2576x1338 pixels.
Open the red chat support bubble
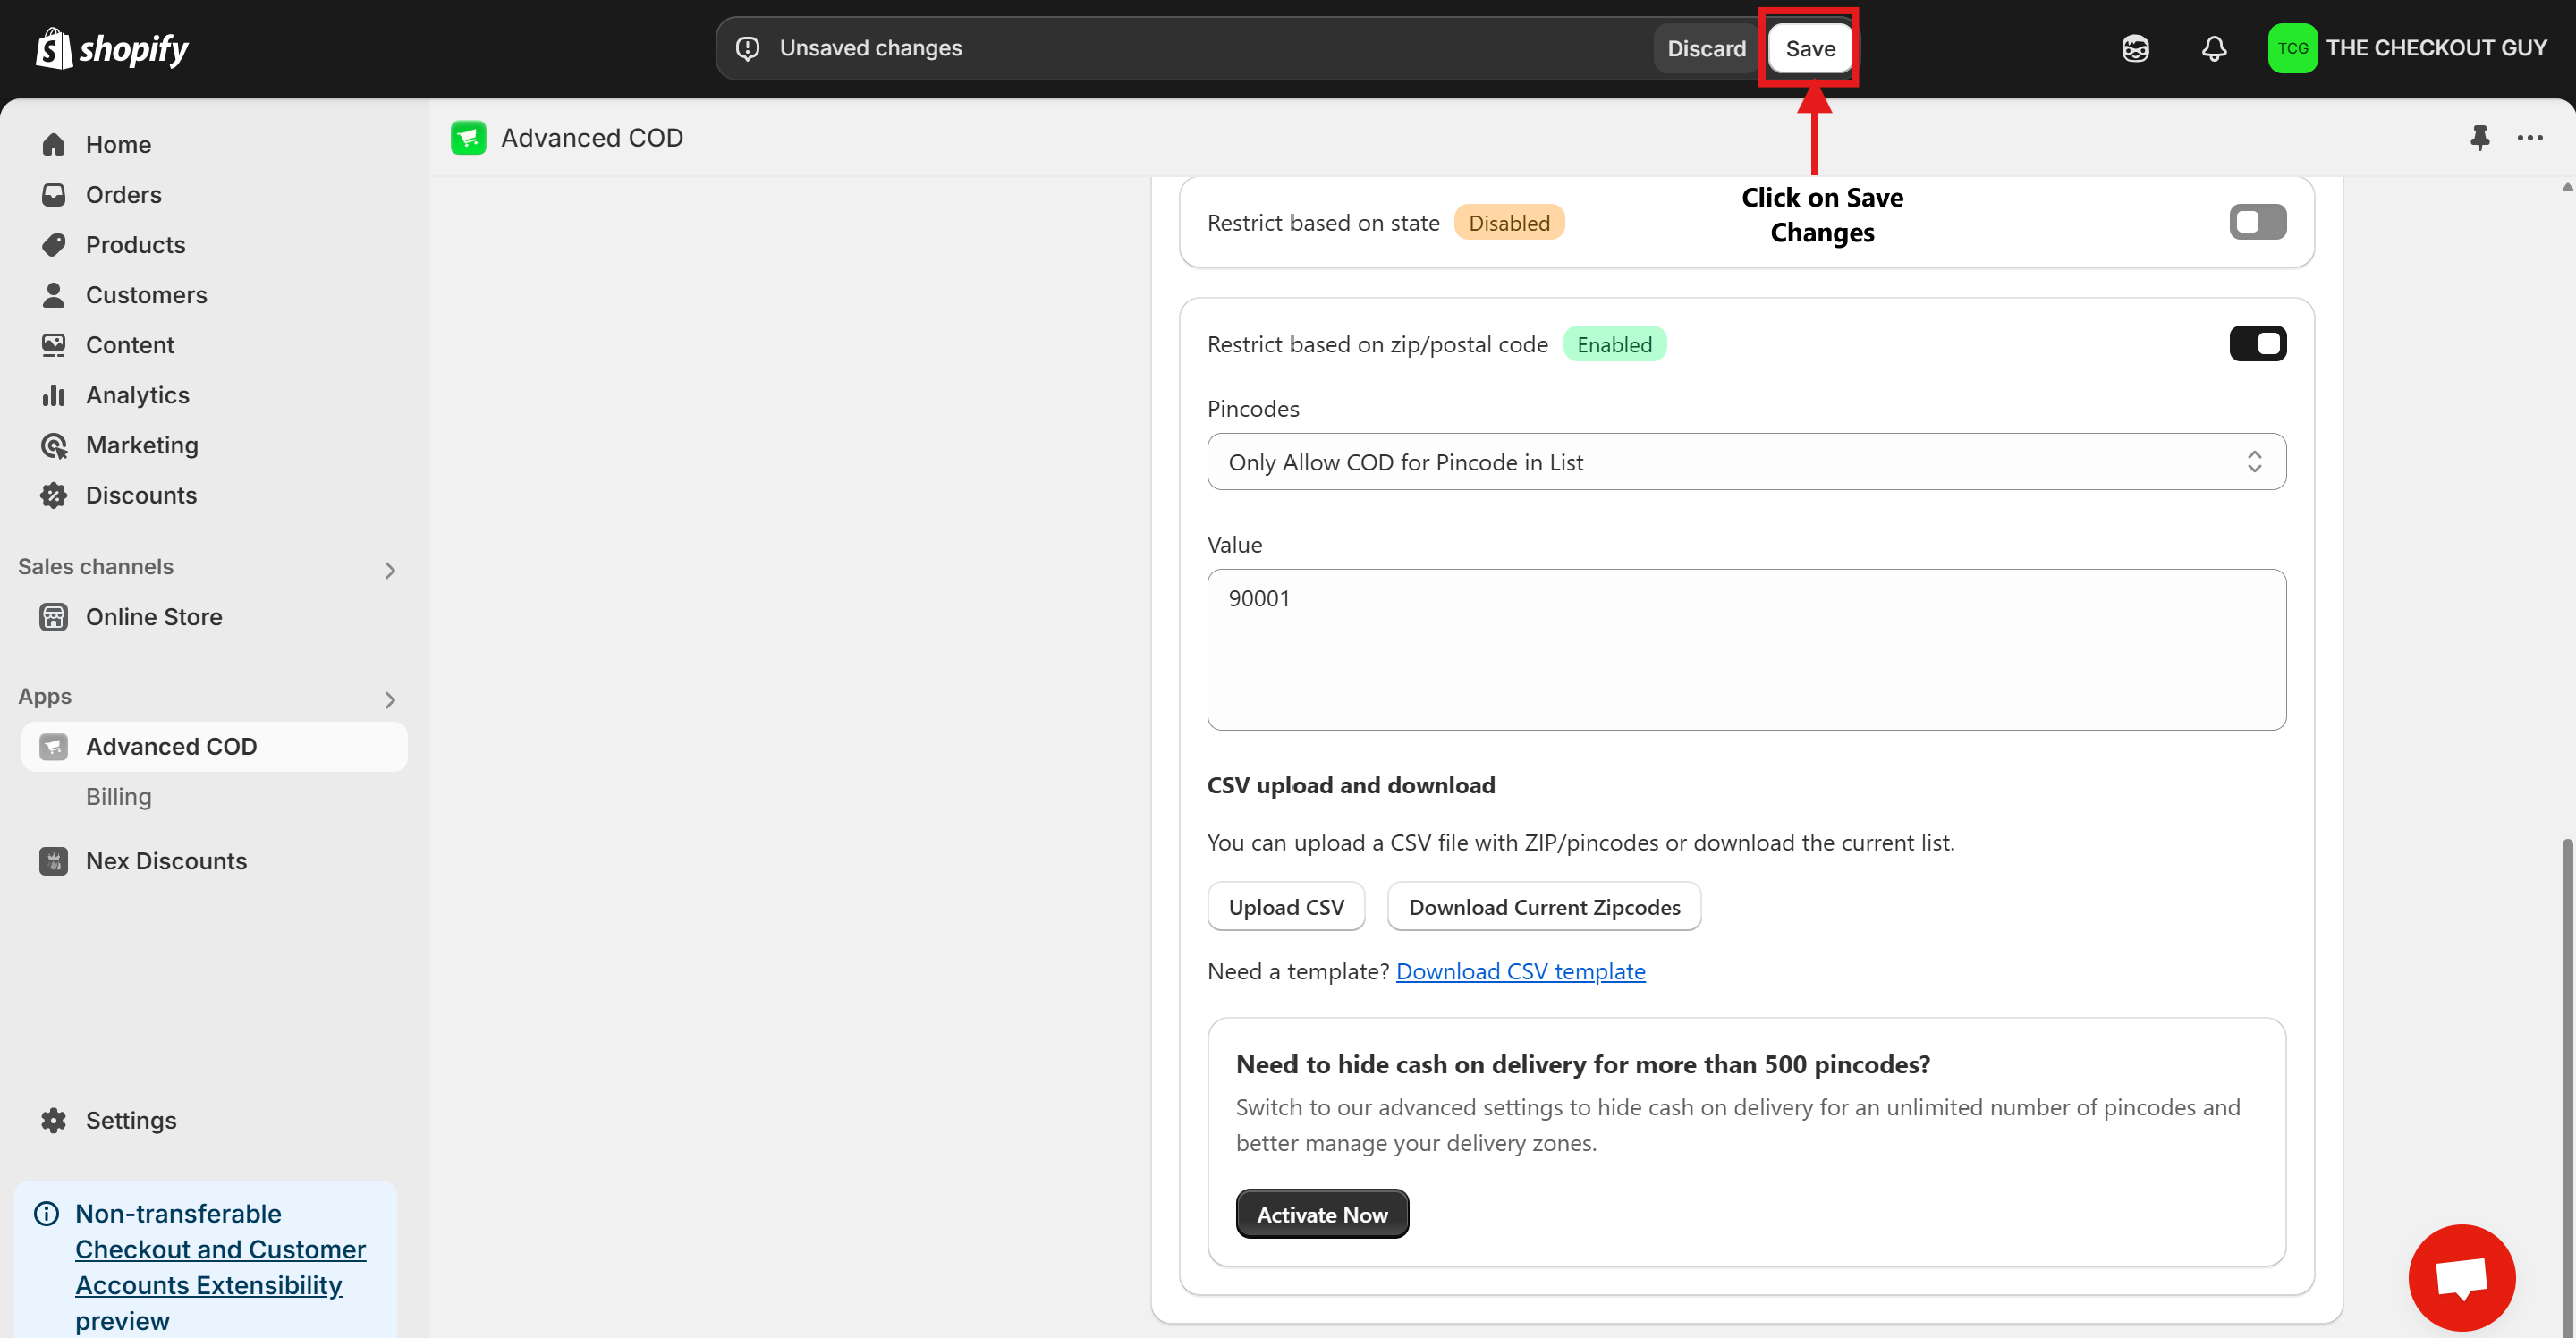coord(2461,1277)
